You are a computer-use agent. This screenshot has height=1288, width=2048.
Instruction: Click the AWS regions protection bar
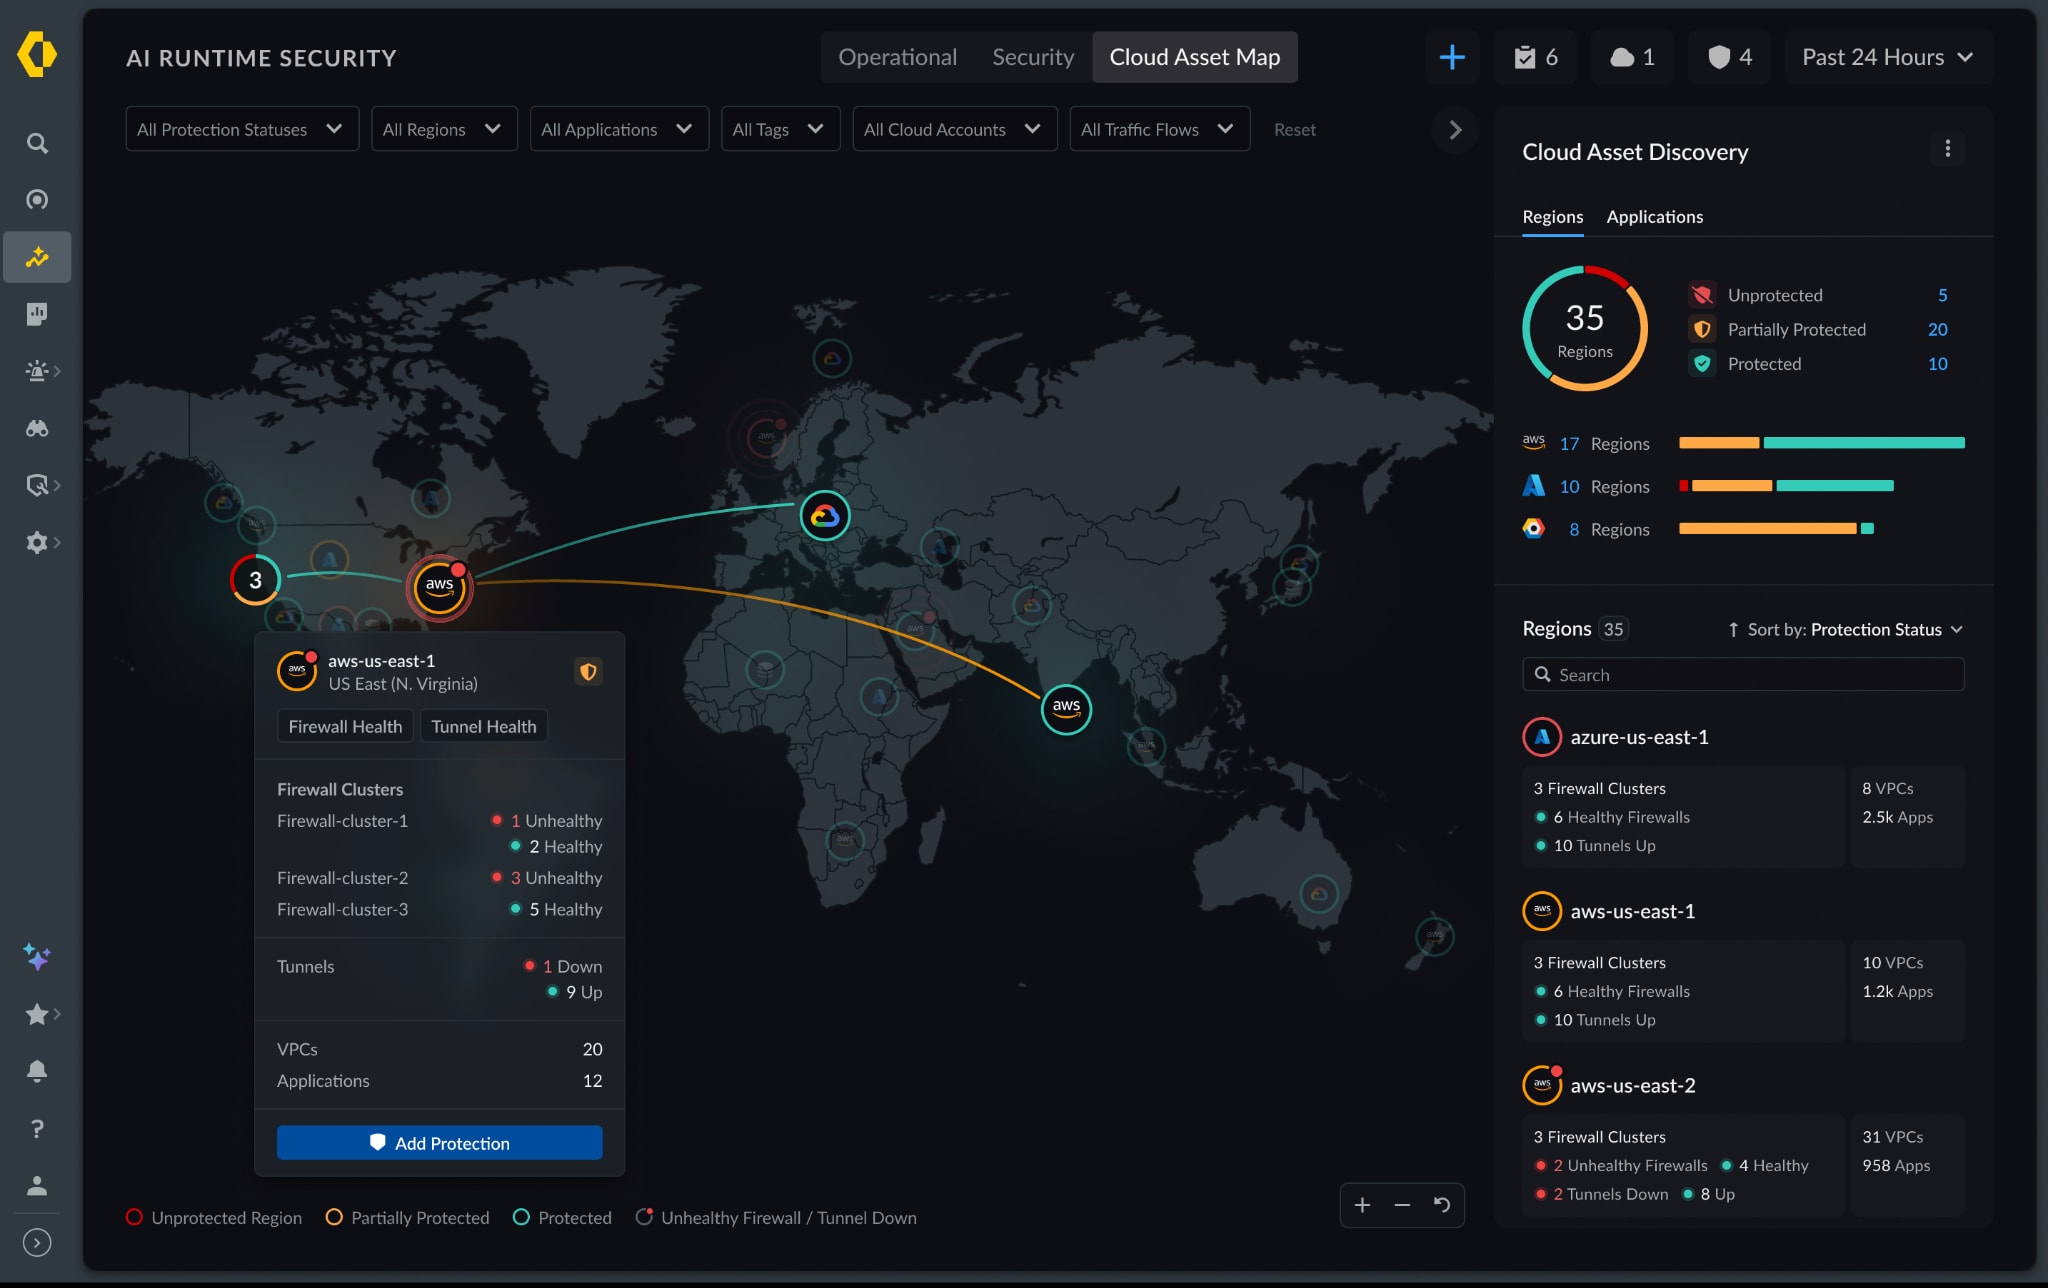click(x=1821, y=443)
